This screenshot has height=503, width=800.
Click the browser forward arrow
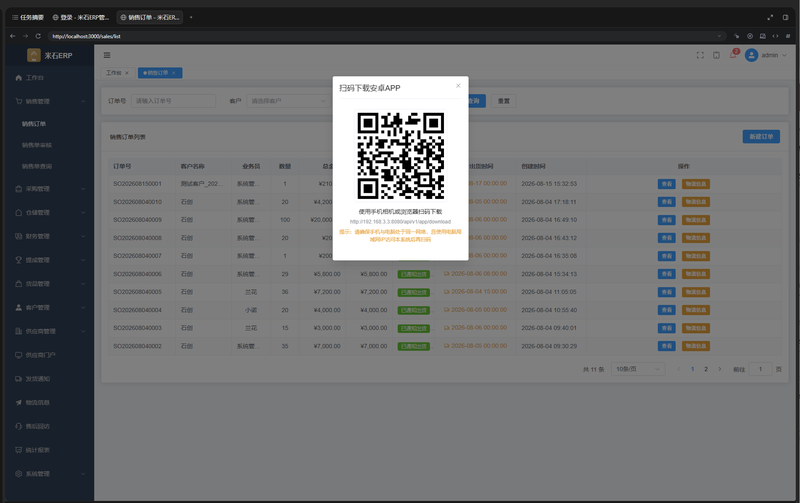point(25,36)
